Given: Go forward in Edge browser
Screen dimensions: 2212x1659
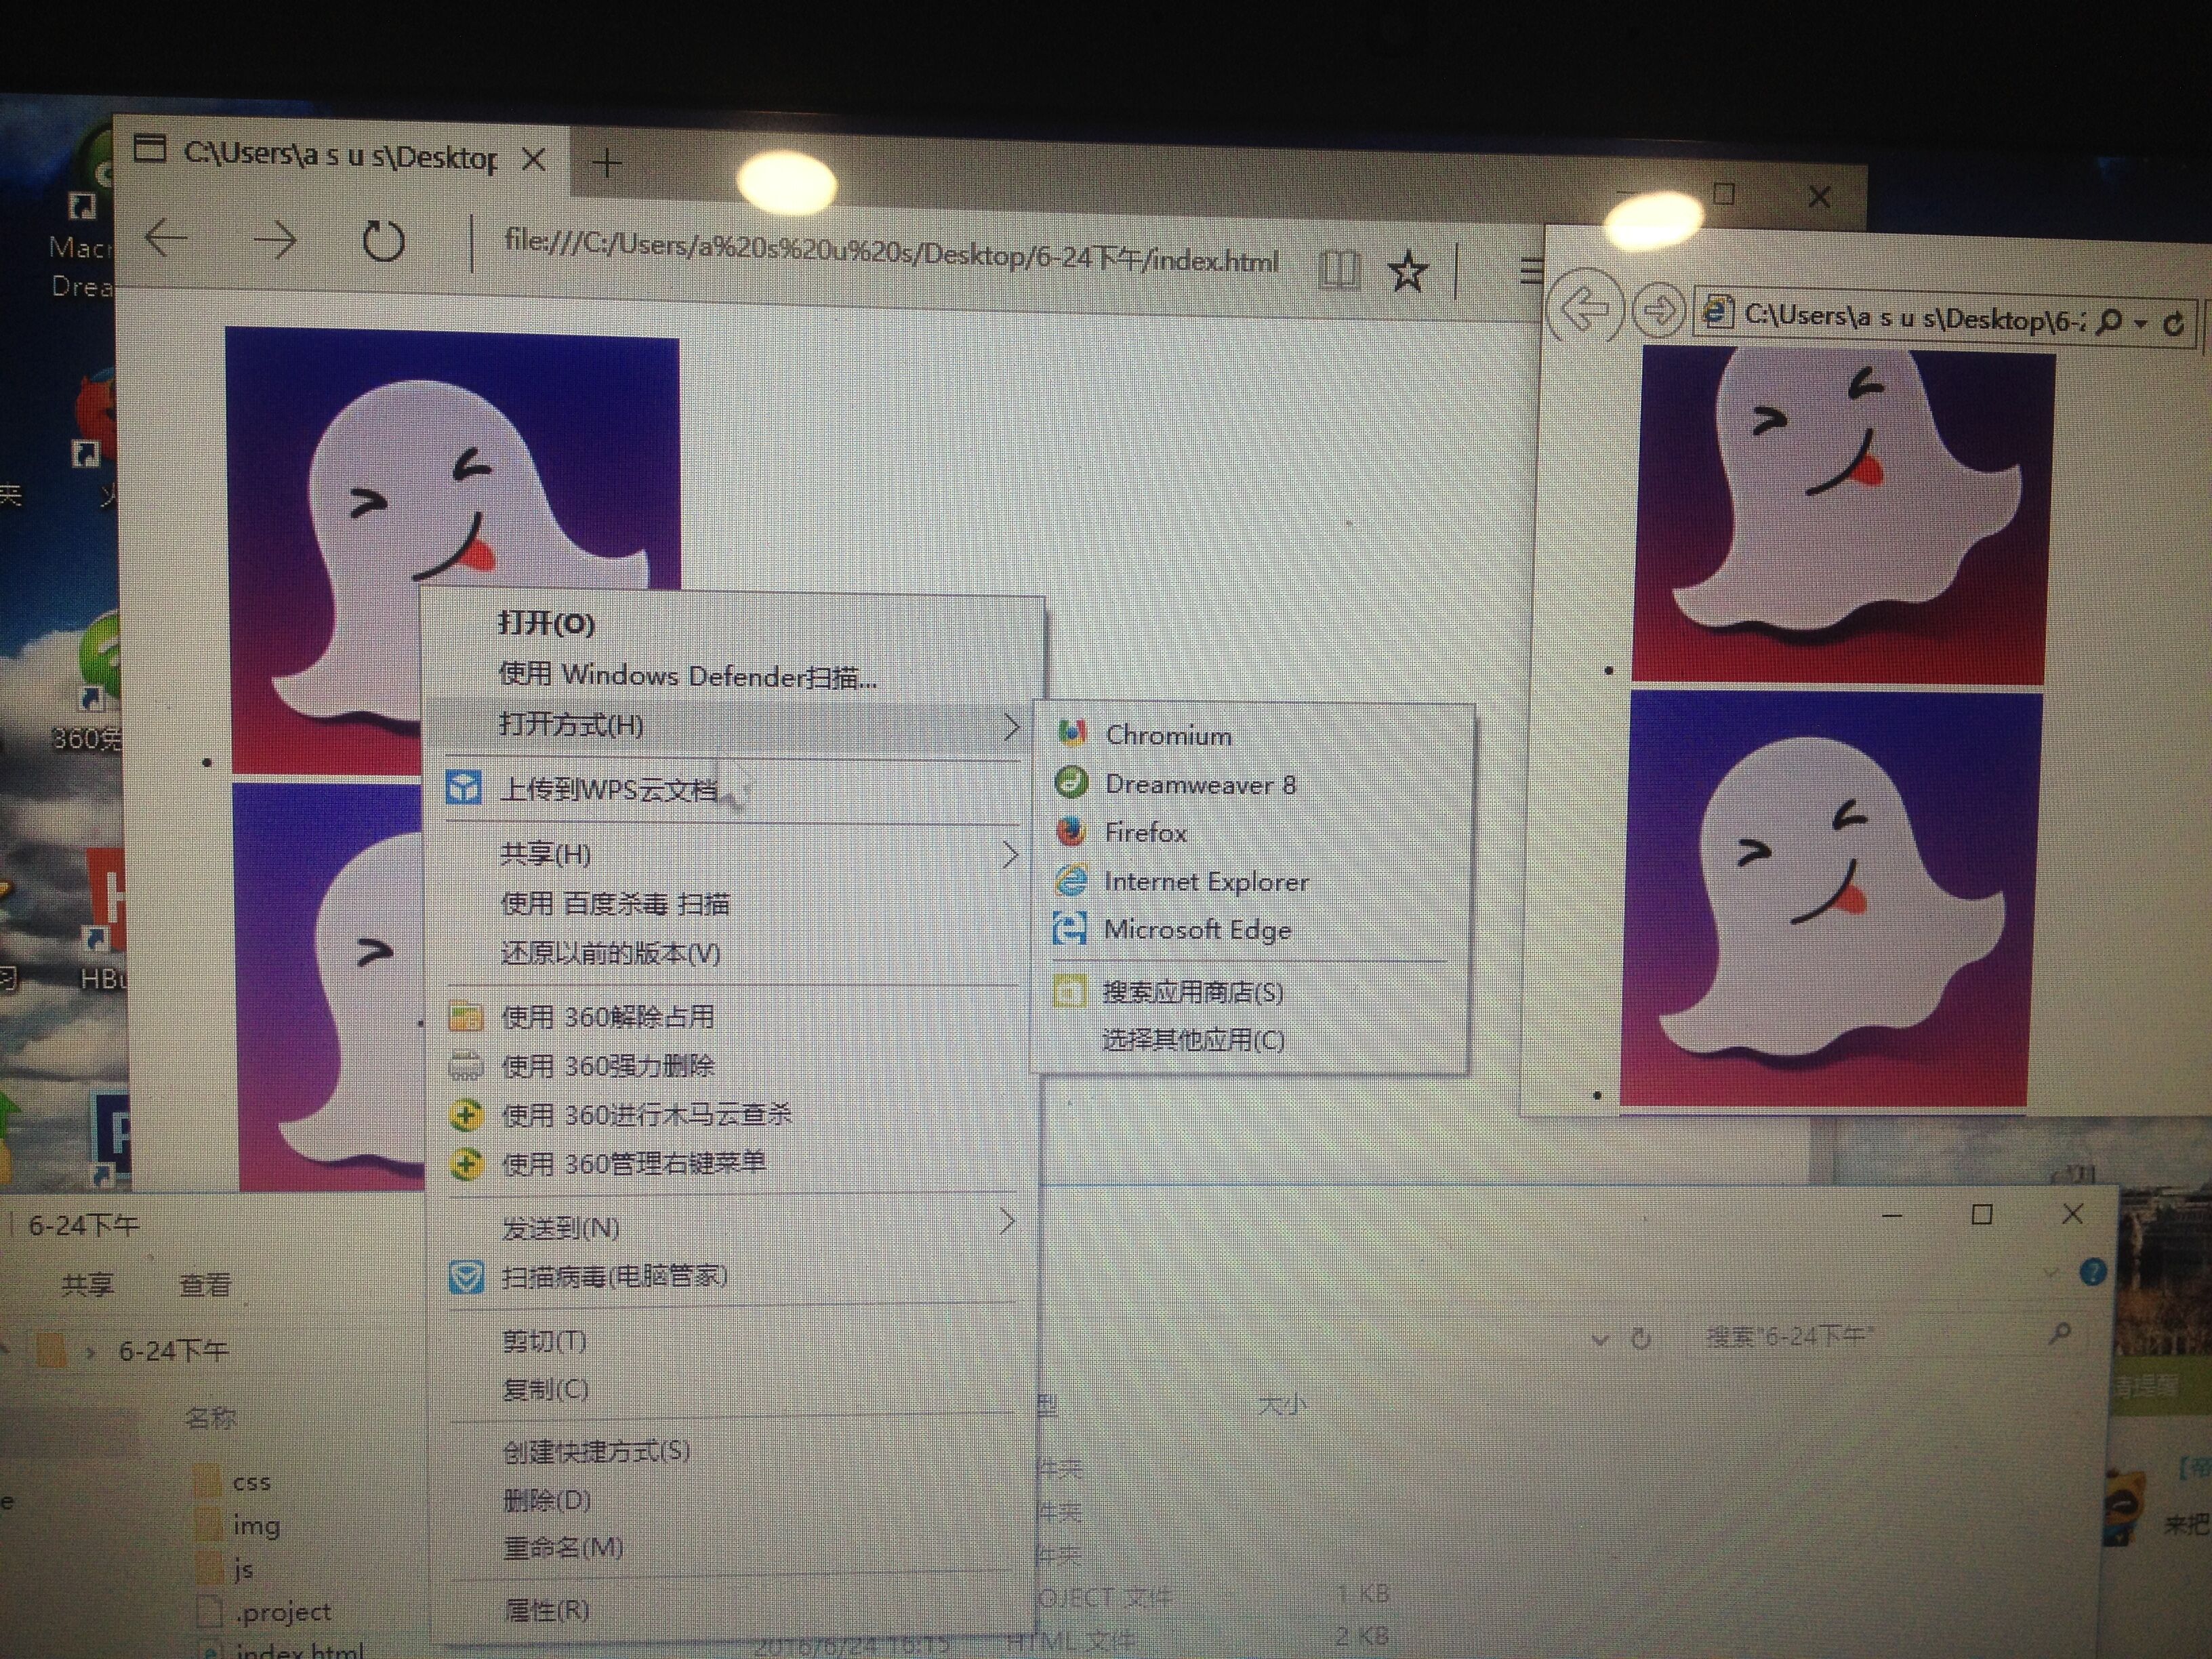Looking at the screenshot, I should tap(275, 240).
